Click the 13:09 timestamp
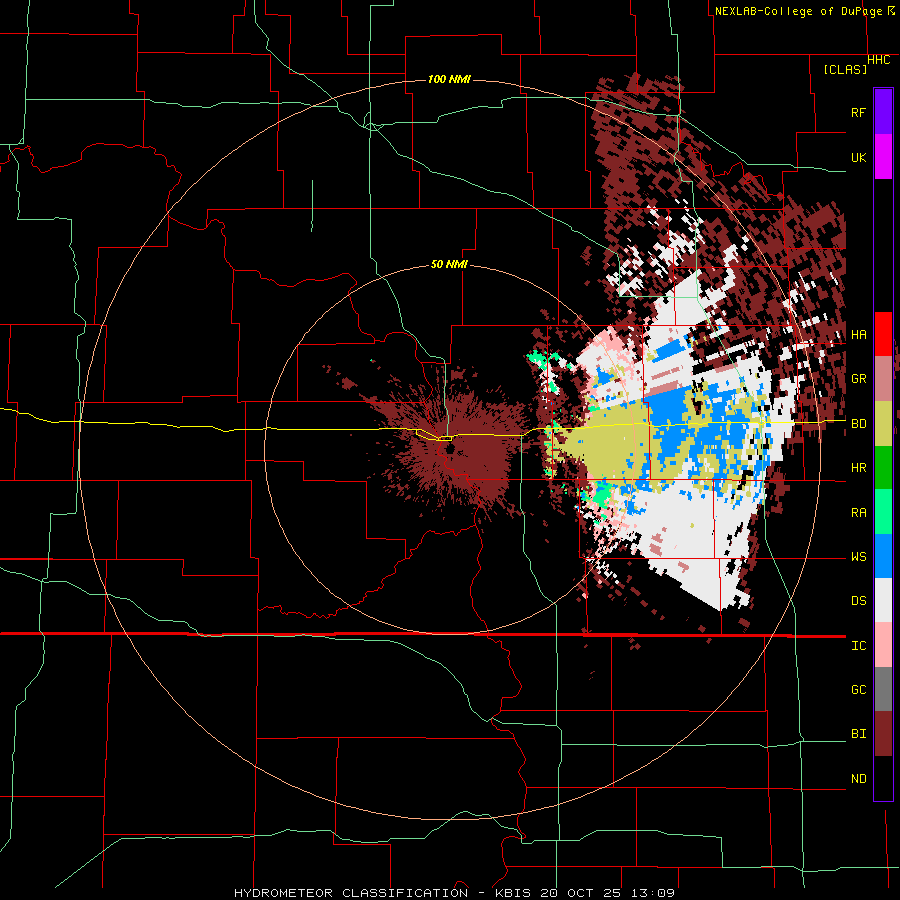The width and height of the screenshot is (900, 900). 652,893
